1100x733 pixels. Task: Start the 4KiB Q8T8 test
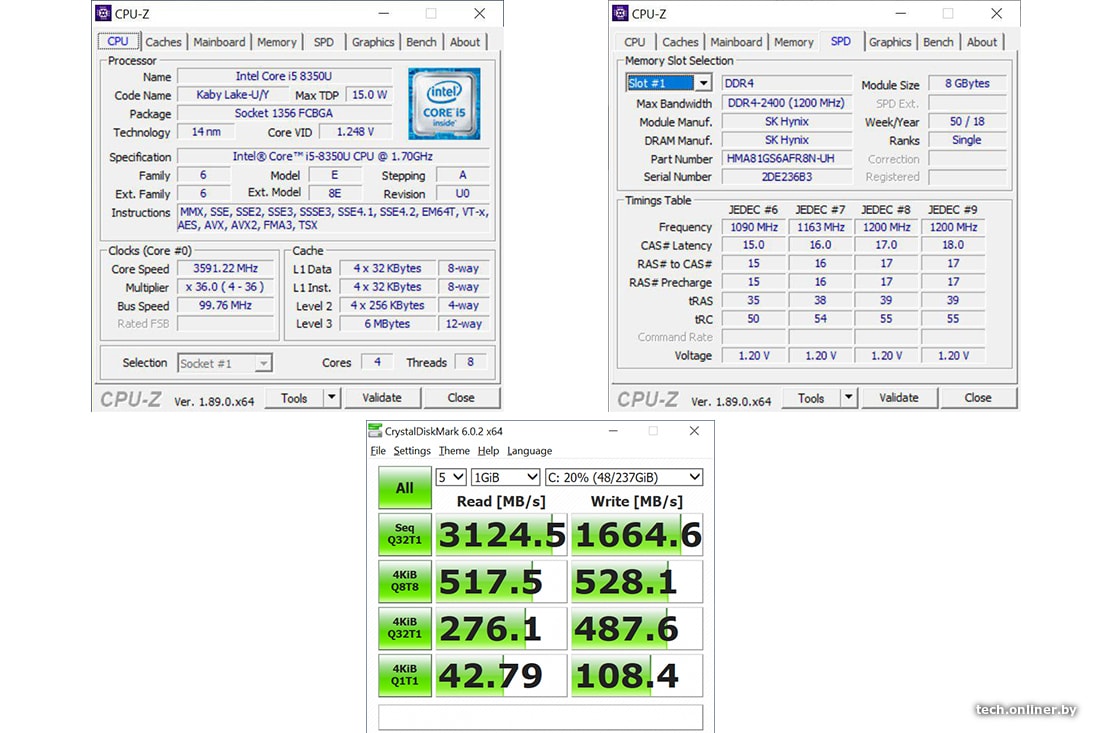coord(405,581)
